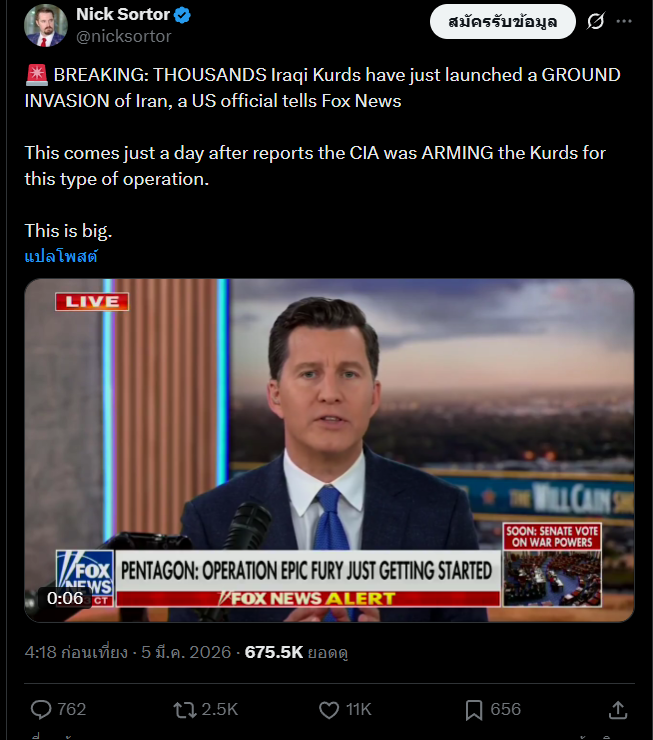Image resolution: width=653 pixels, height=740 pixels.
Task: Open the three-dot more options menu
Action: click(624, 21)
